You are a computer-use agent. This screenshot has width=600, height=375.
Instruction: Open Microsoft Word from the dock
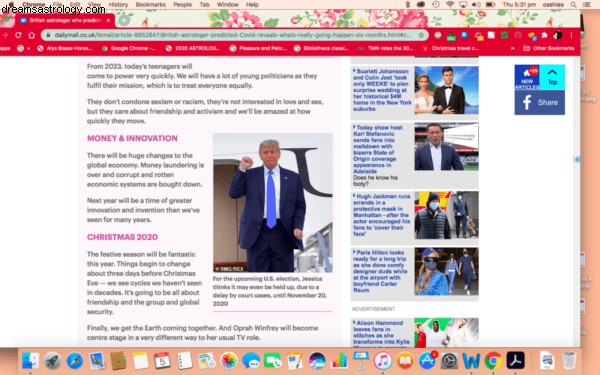pos(471,361)
